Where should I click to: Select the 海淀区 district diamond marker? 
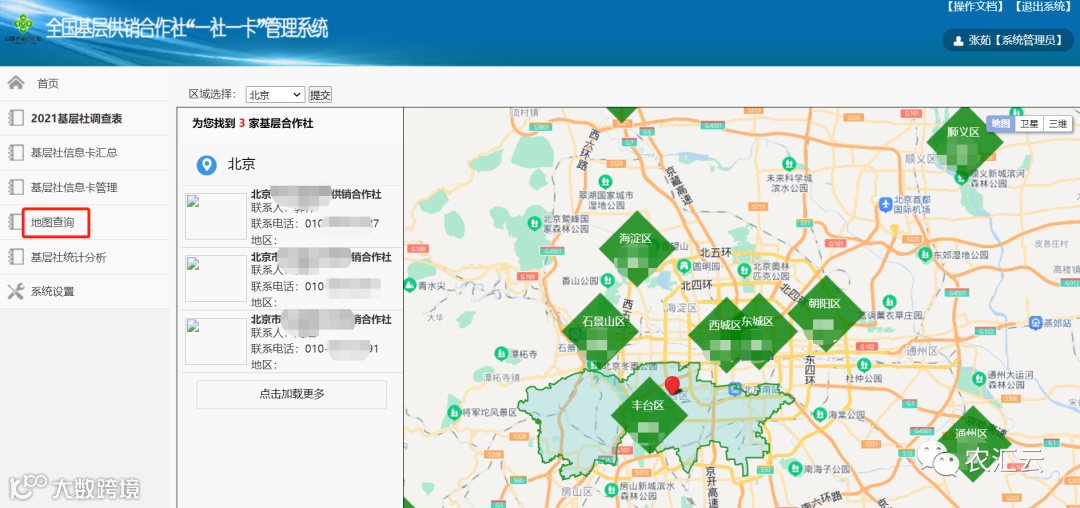click(636, 248)
